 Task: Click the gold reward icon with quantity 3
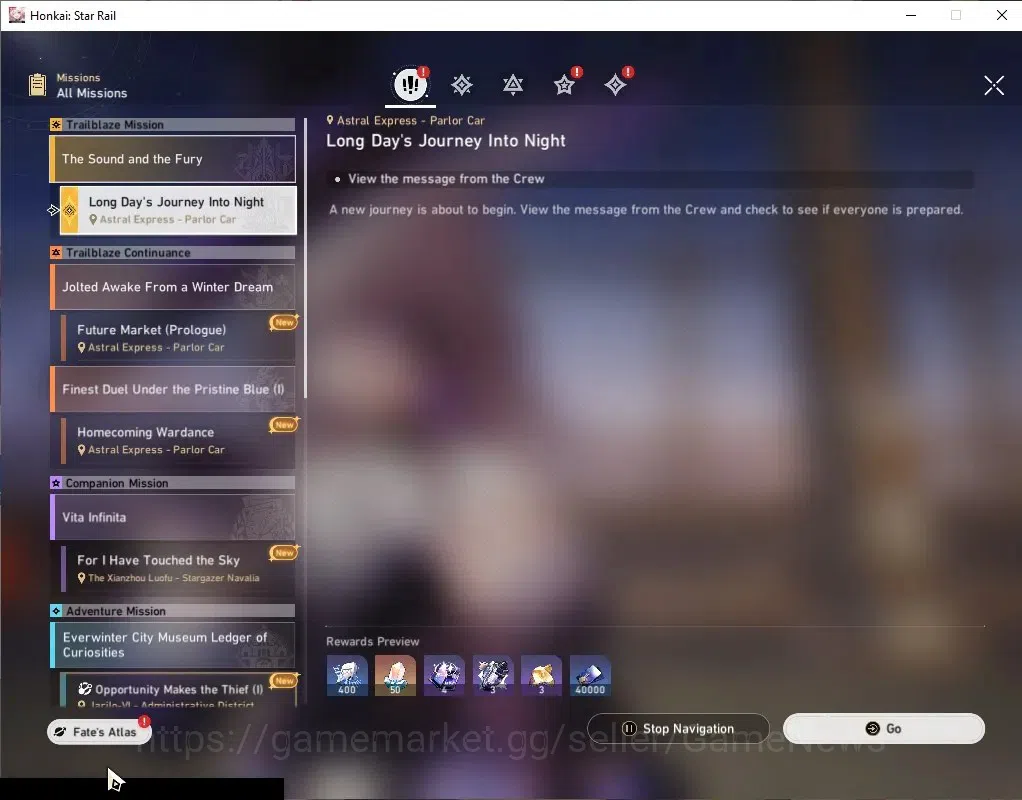tap(541, 675)
